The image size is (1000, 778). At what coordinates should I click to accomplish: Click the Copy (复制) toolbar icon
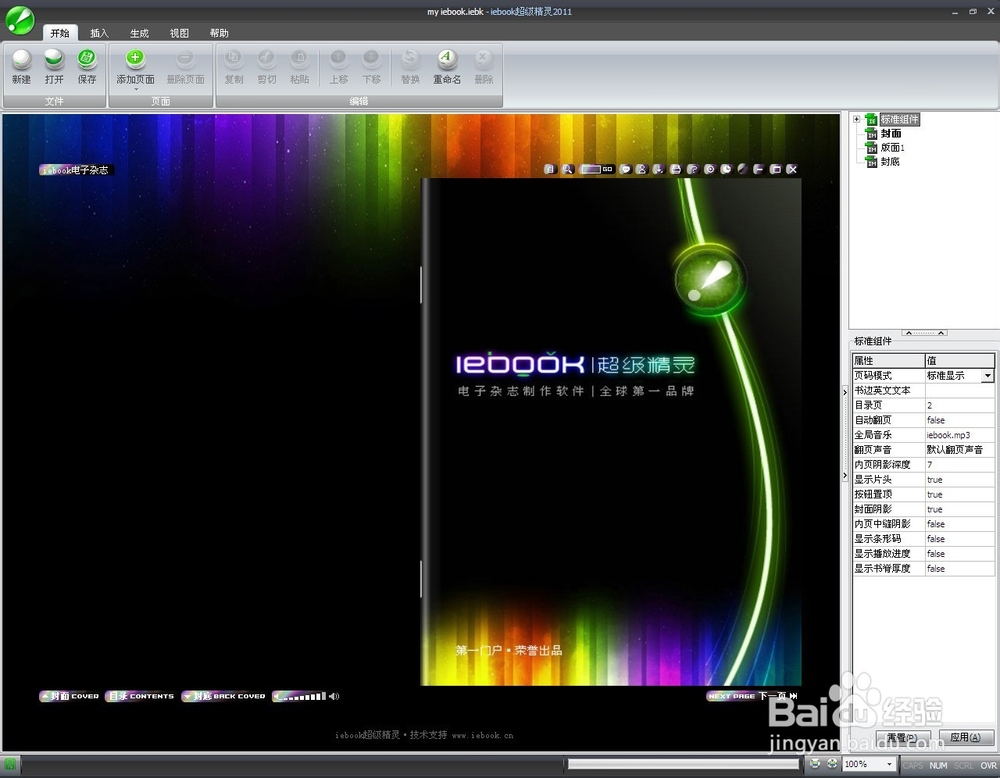click(x=234, y=60)
